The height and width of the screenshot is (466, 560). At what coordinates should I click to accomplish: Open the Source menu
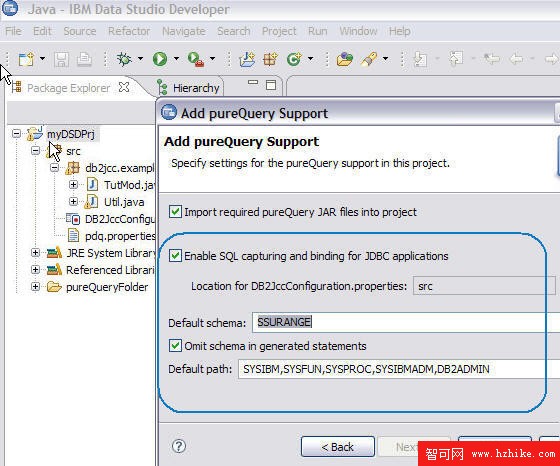(80, 31)
